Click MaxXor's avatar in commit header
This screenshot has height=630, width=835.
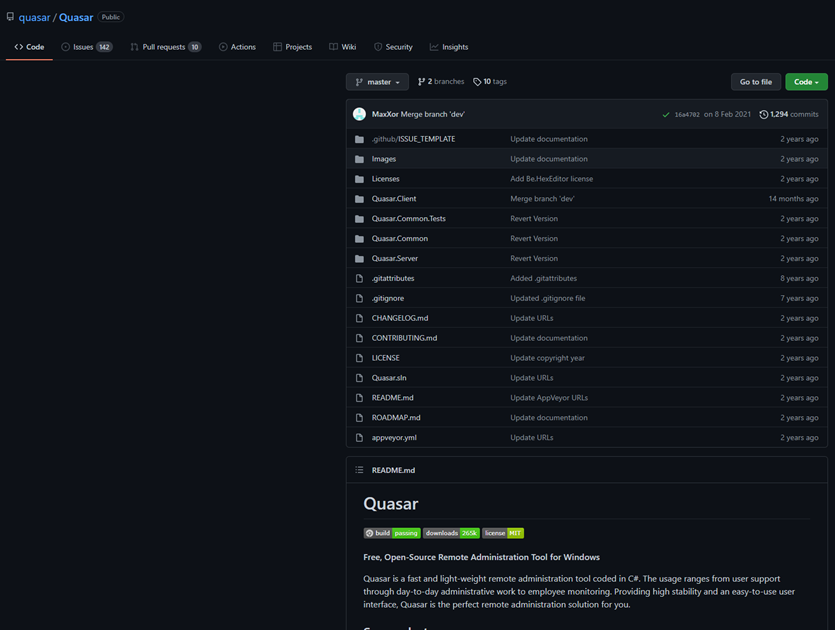[359, 114]
